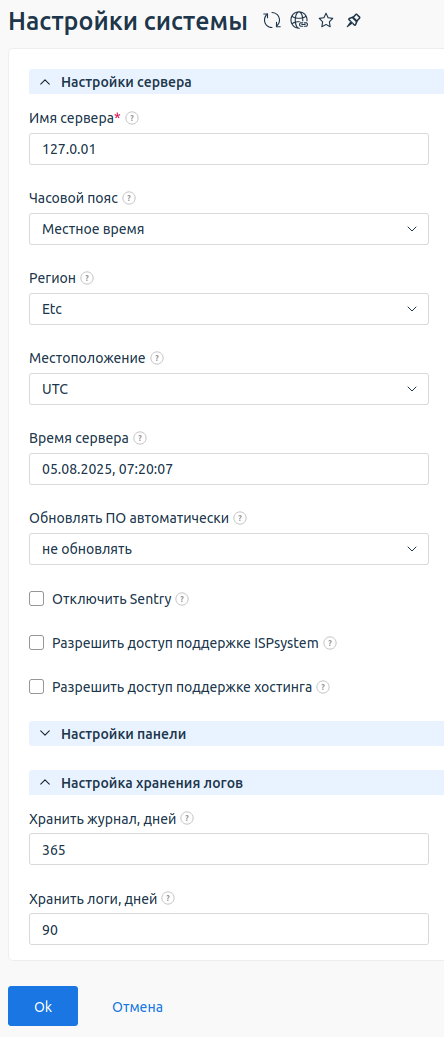Open the help hint for Имя сервера
Screen dimensions: 444x1037
click(132, 118)
